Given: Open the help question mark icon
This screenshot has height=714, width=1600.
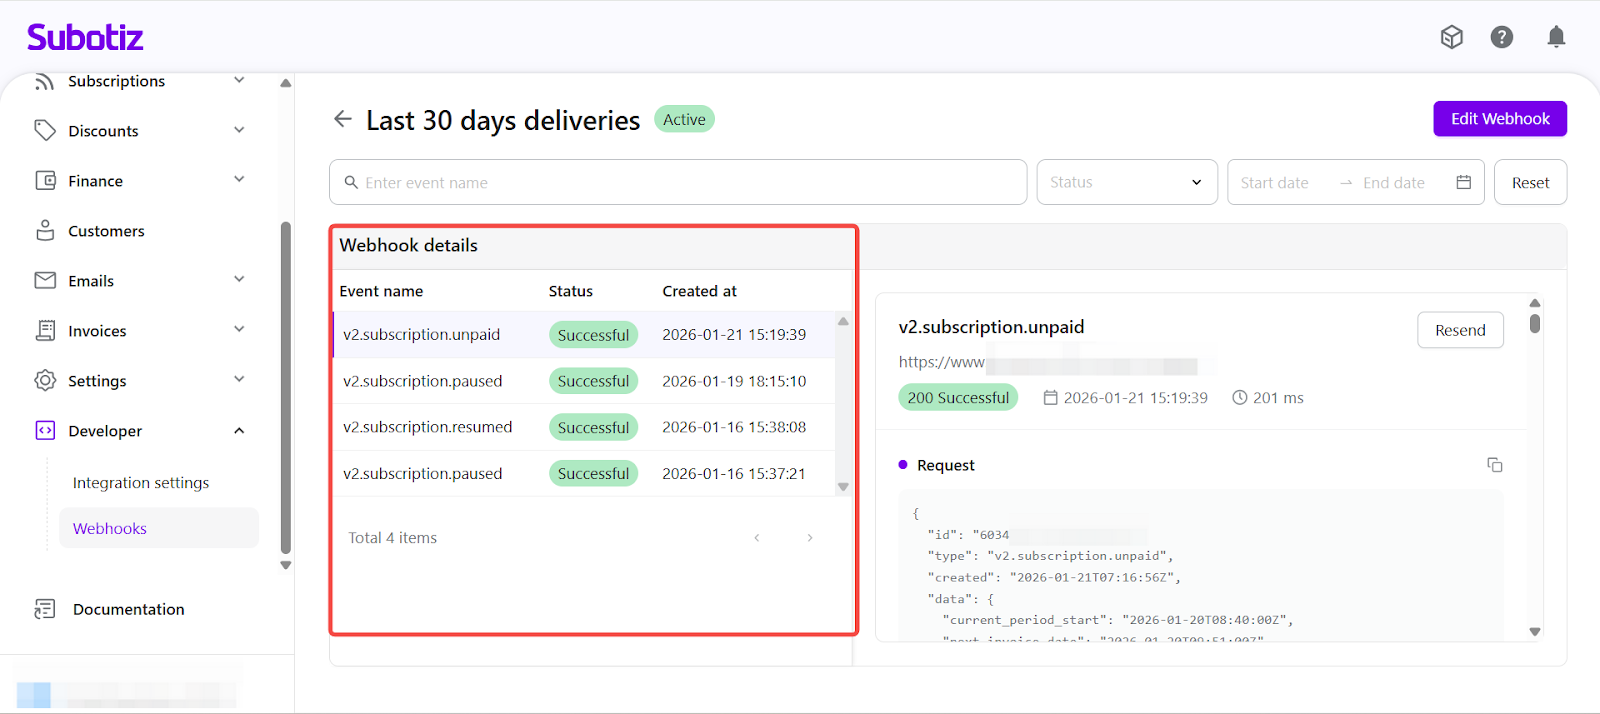Looking at the screenshot, I should (1501, 37).
